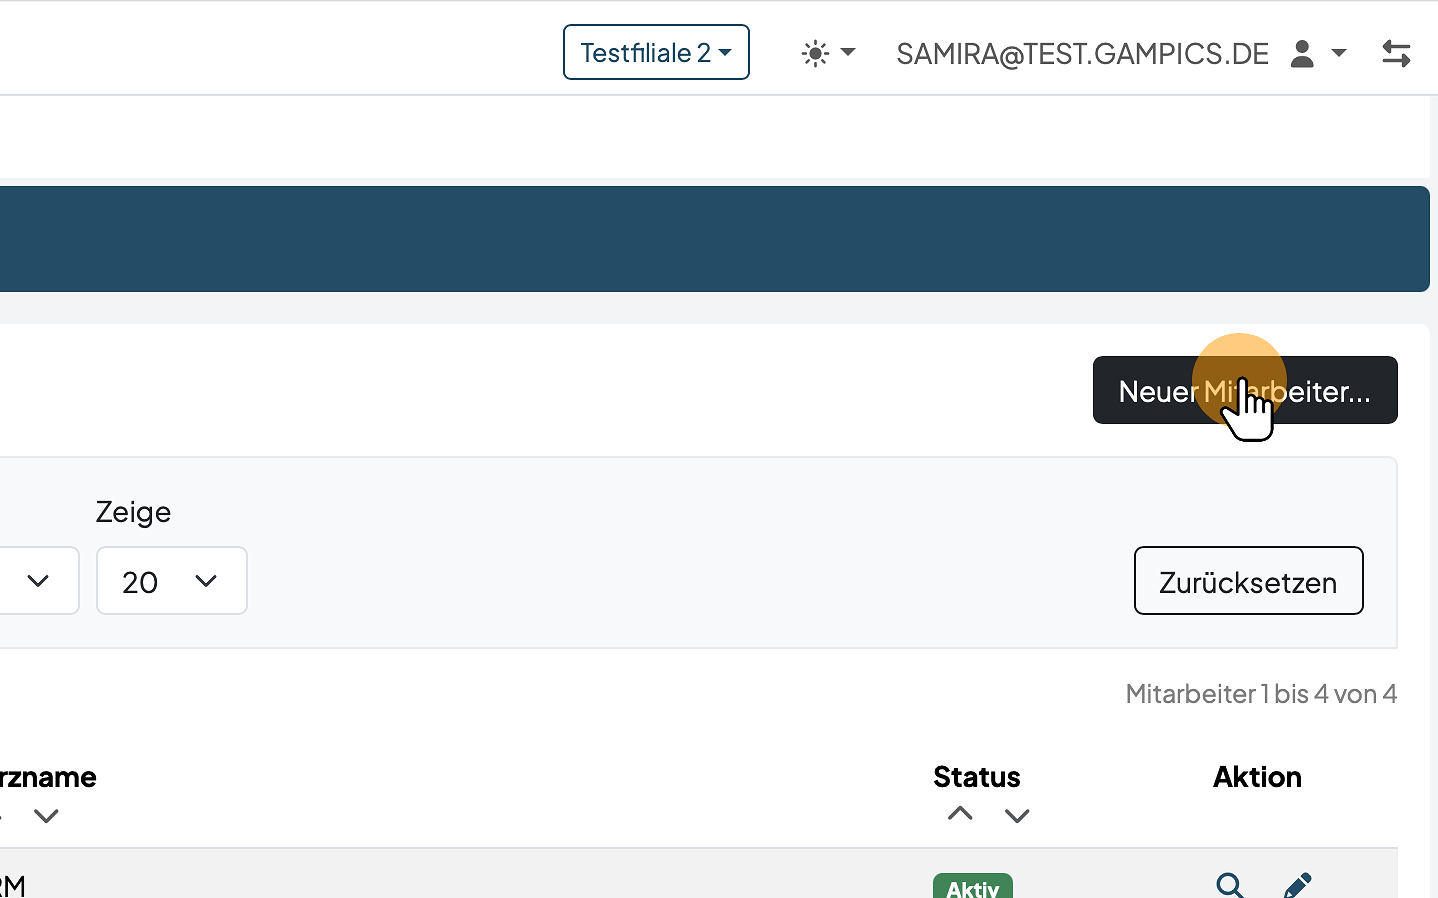Click the Status column header
This screenshot has width=1438, height=898.
pos(977,777)
